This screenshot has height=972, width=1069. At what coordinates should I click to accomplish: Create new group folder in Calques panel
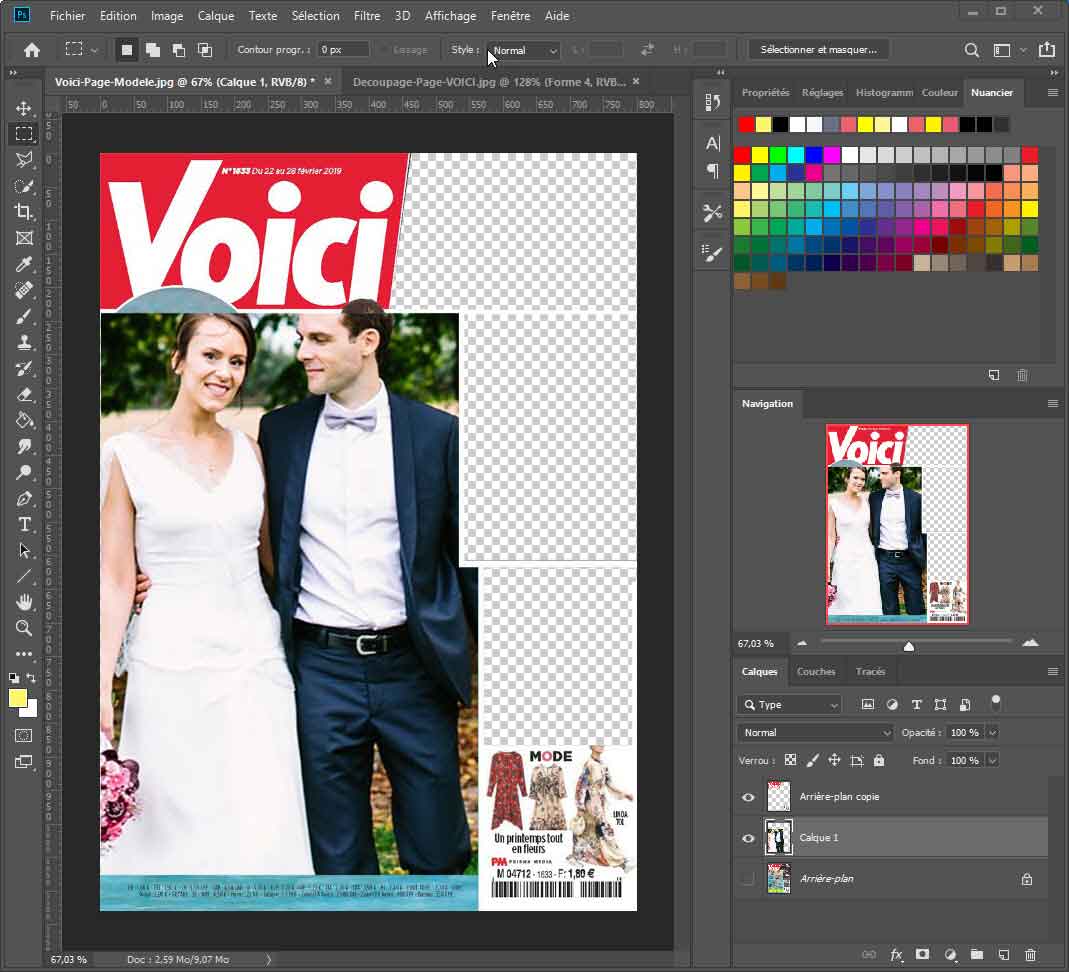(x=977, y=955)
